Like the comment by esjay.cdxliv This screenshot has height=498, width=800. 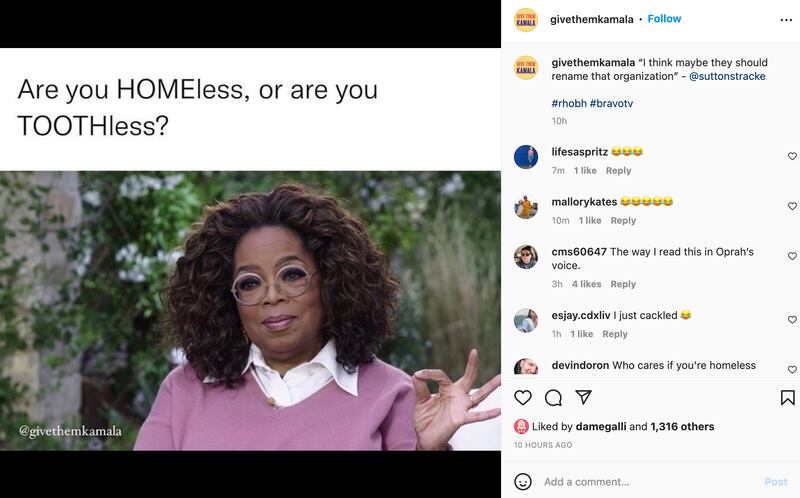tap(792, 320)
